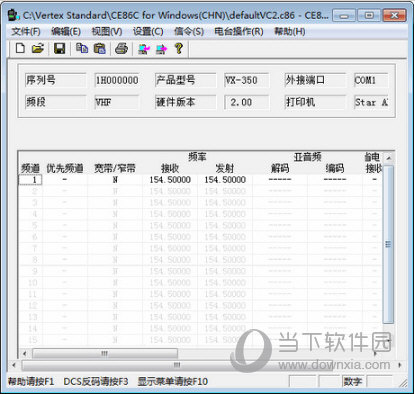Click the 频道 column header
415x394 pixels.
[30, 168]
